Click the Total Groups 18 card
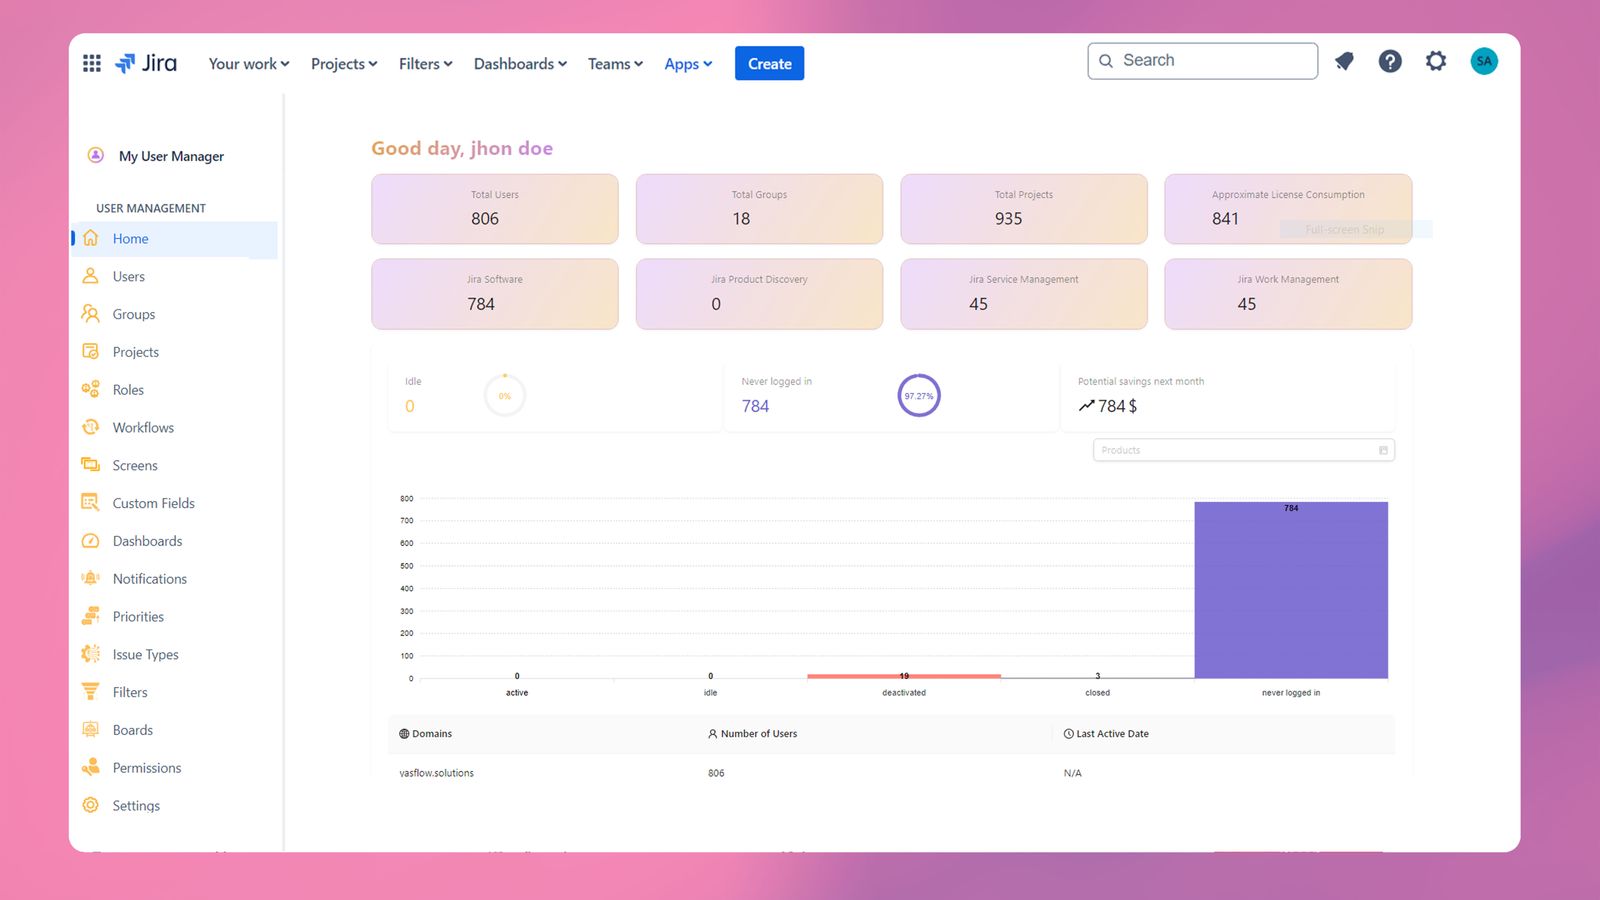The height and width of the screenshot is (900, 1600). (759, 209)
